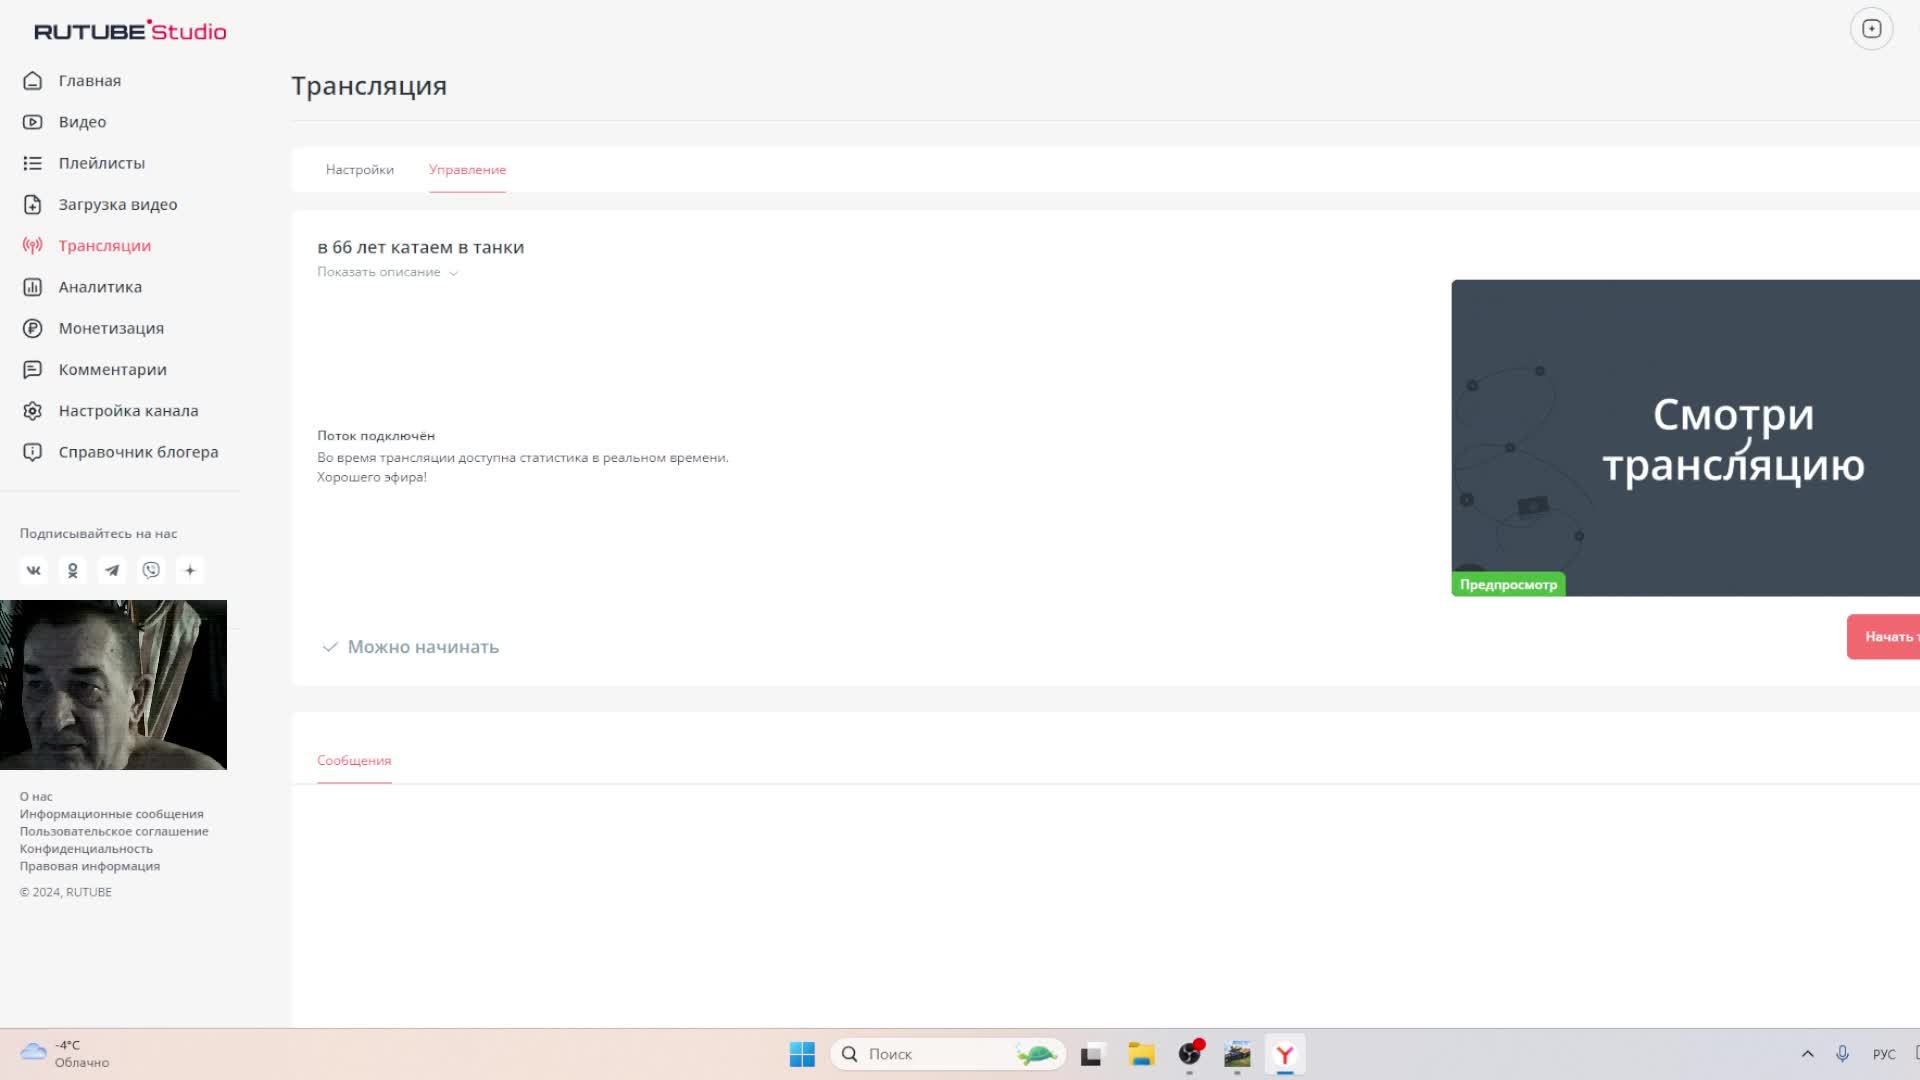Open Настройка канала from sidebar
This screenshot has height=1080, width=1920.
point(127,411)
